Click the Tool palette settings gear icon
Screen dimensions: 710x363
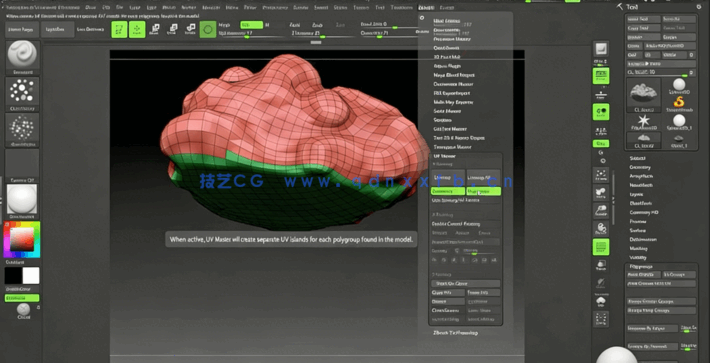coord(699,6)
